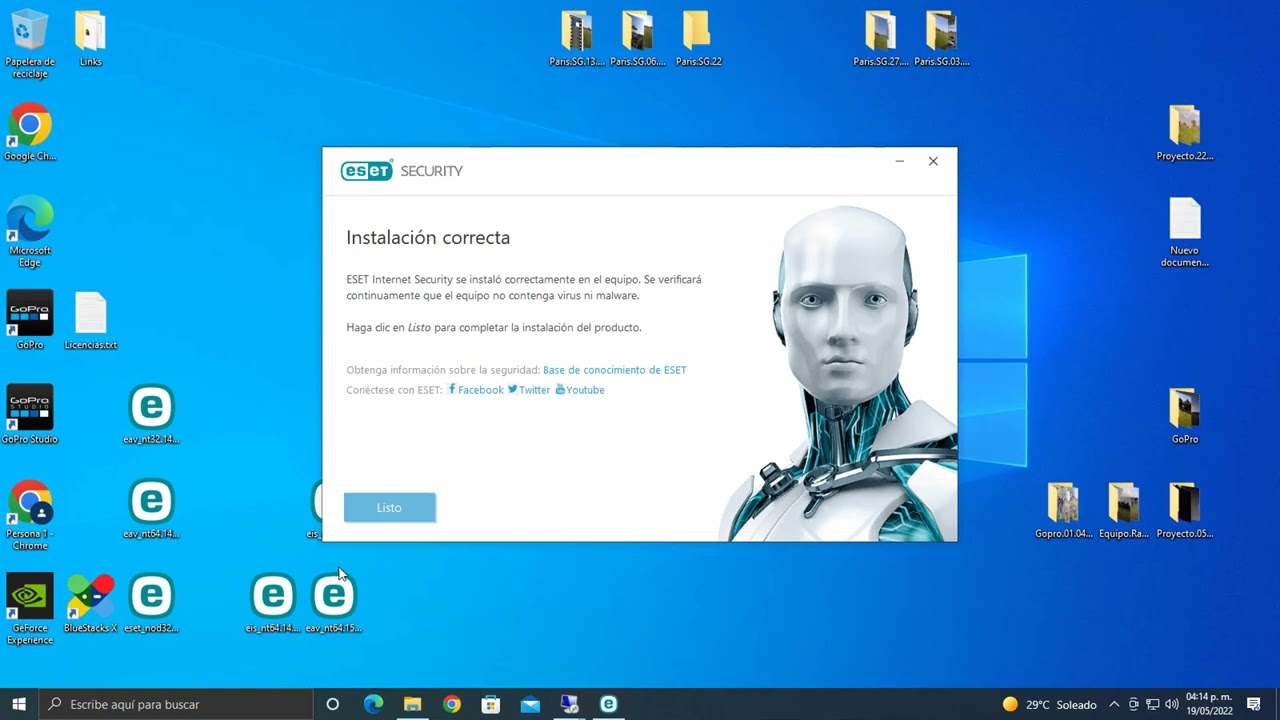Open the volume control in the tray

[1171, 704]
